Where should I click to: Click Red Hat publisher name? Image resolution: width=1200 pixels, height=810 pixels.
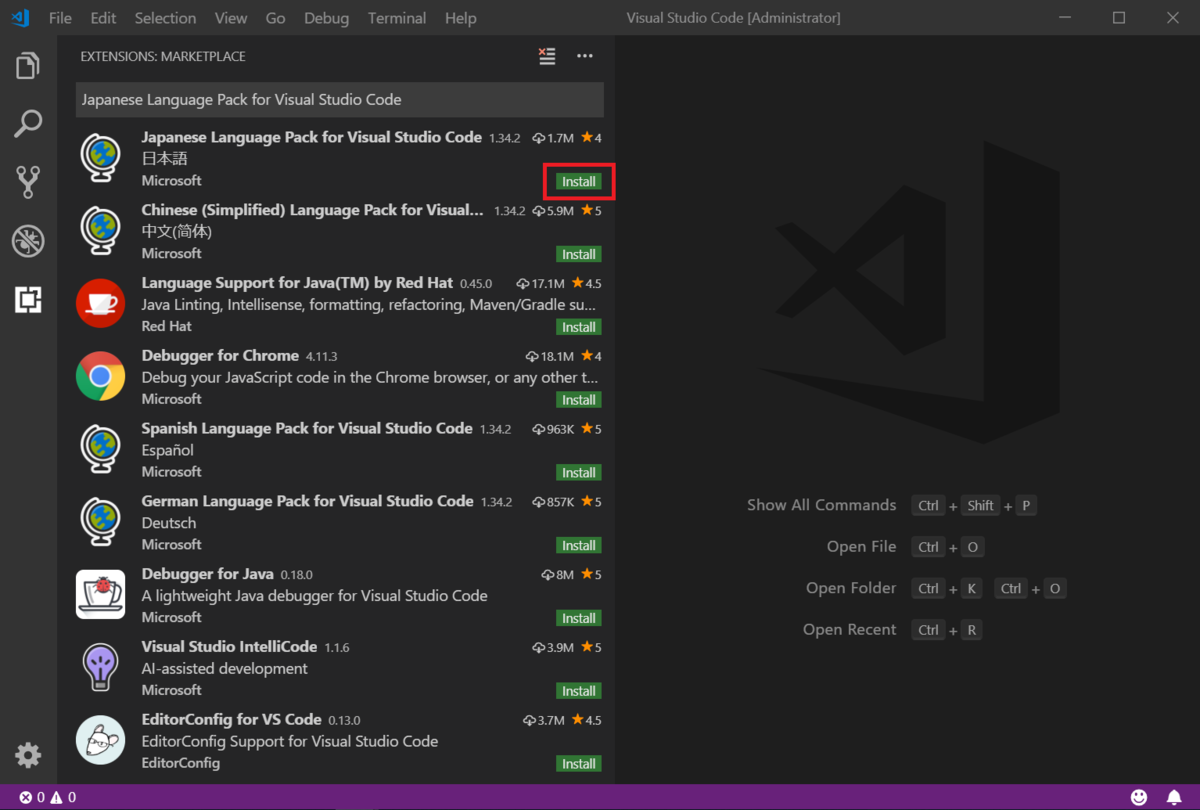(x=167, y=326)
